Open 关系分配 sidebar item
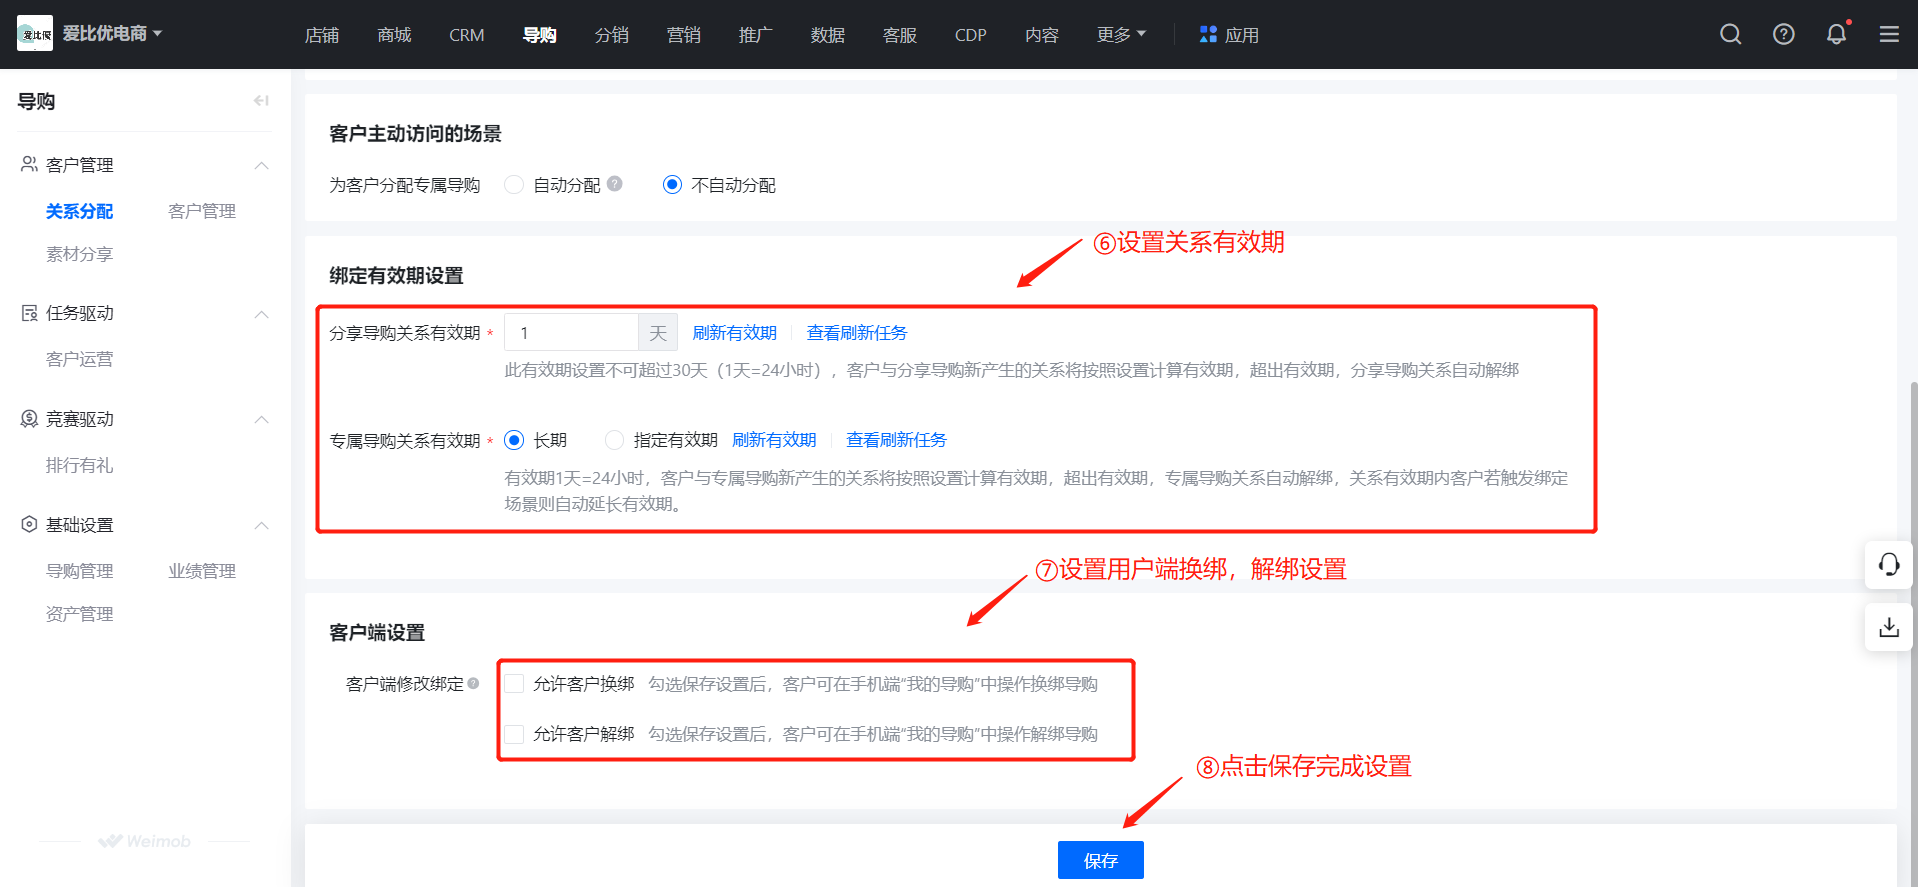Viewport: 1918px width, 887px height. [80, 211]
